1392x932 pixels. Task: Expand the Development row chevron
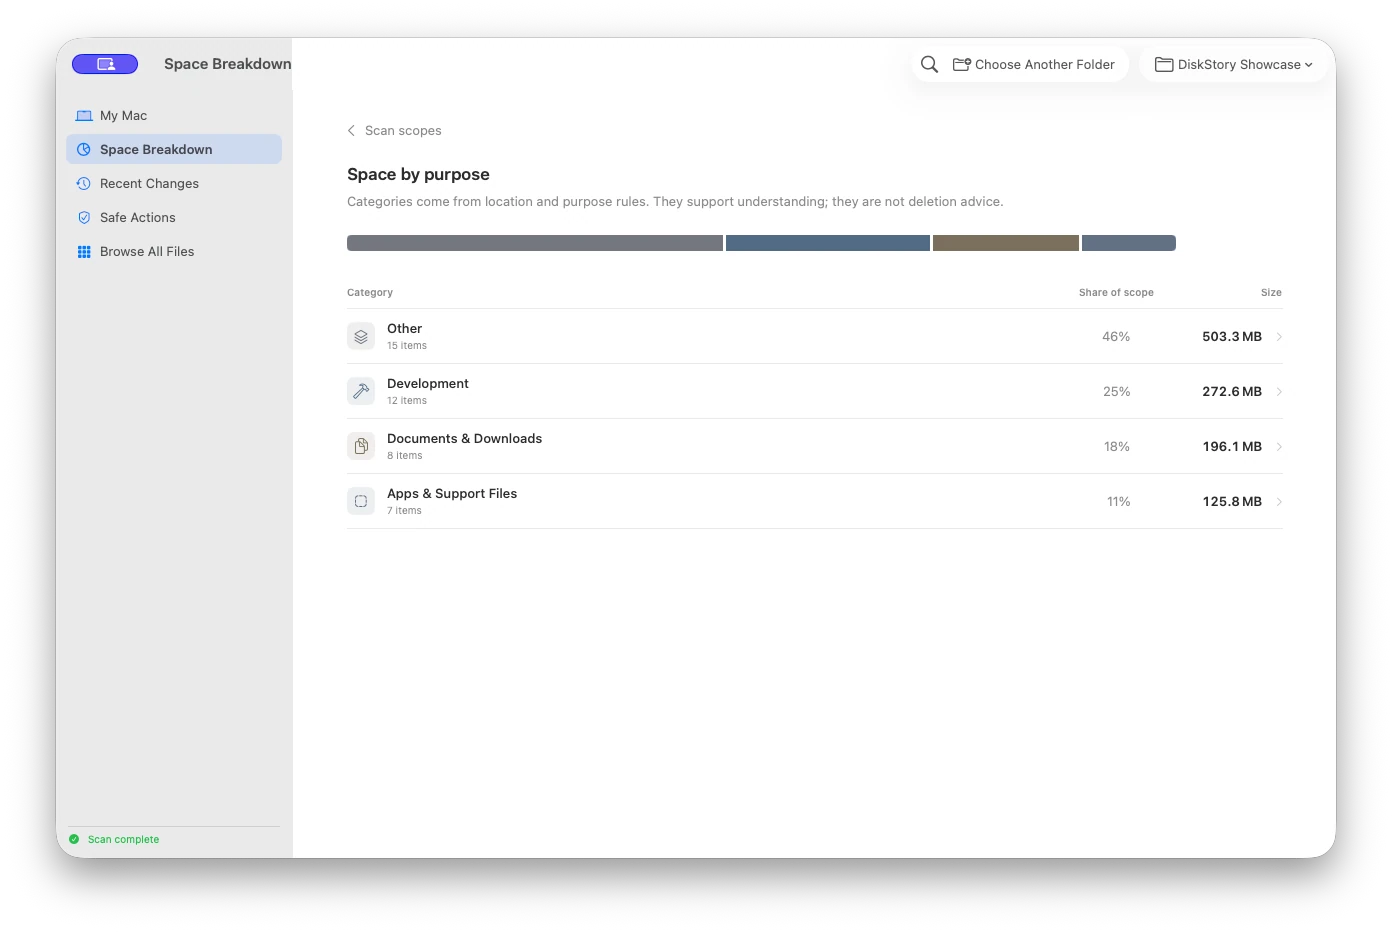(x=1279, y=392)
